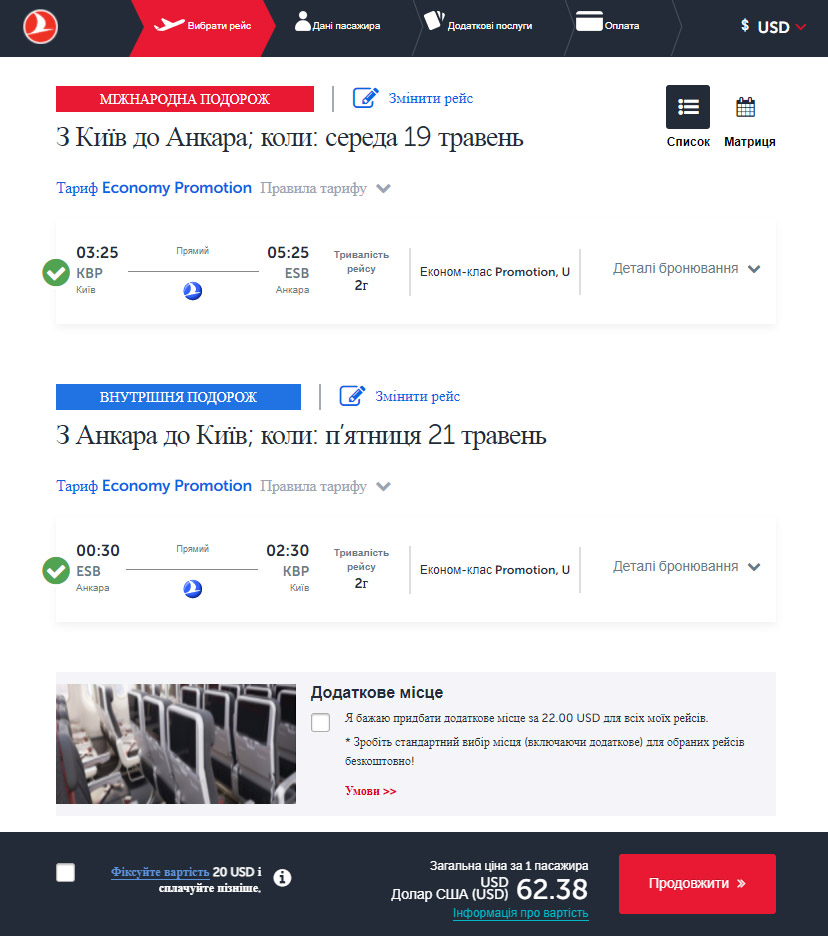Check the Фіксуйте вартість 20 USD box
Screen dimensions: 828x936
(x=66, y=872)
